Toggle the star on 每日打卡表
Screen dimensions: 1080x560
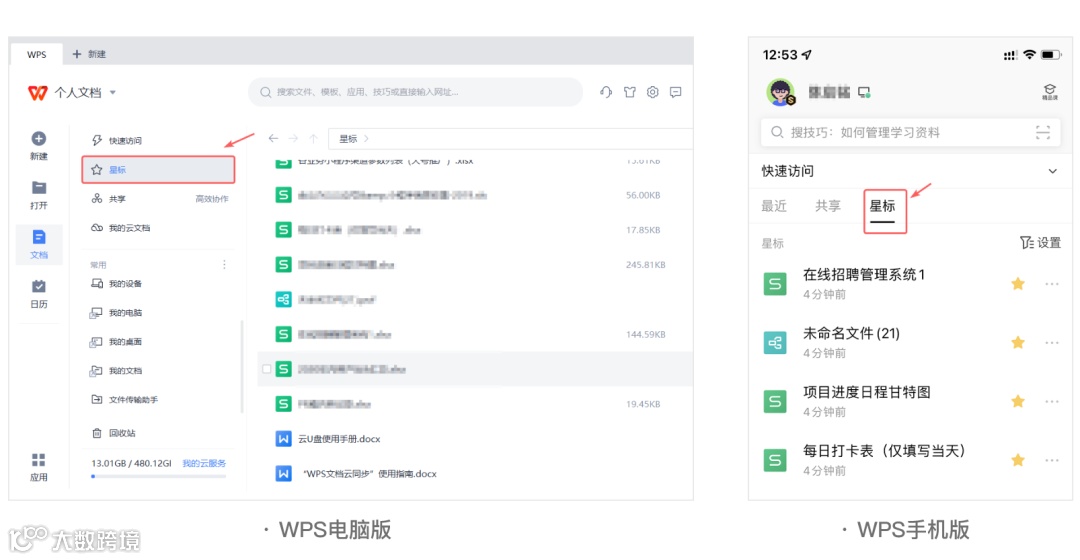pos(1018,460)
